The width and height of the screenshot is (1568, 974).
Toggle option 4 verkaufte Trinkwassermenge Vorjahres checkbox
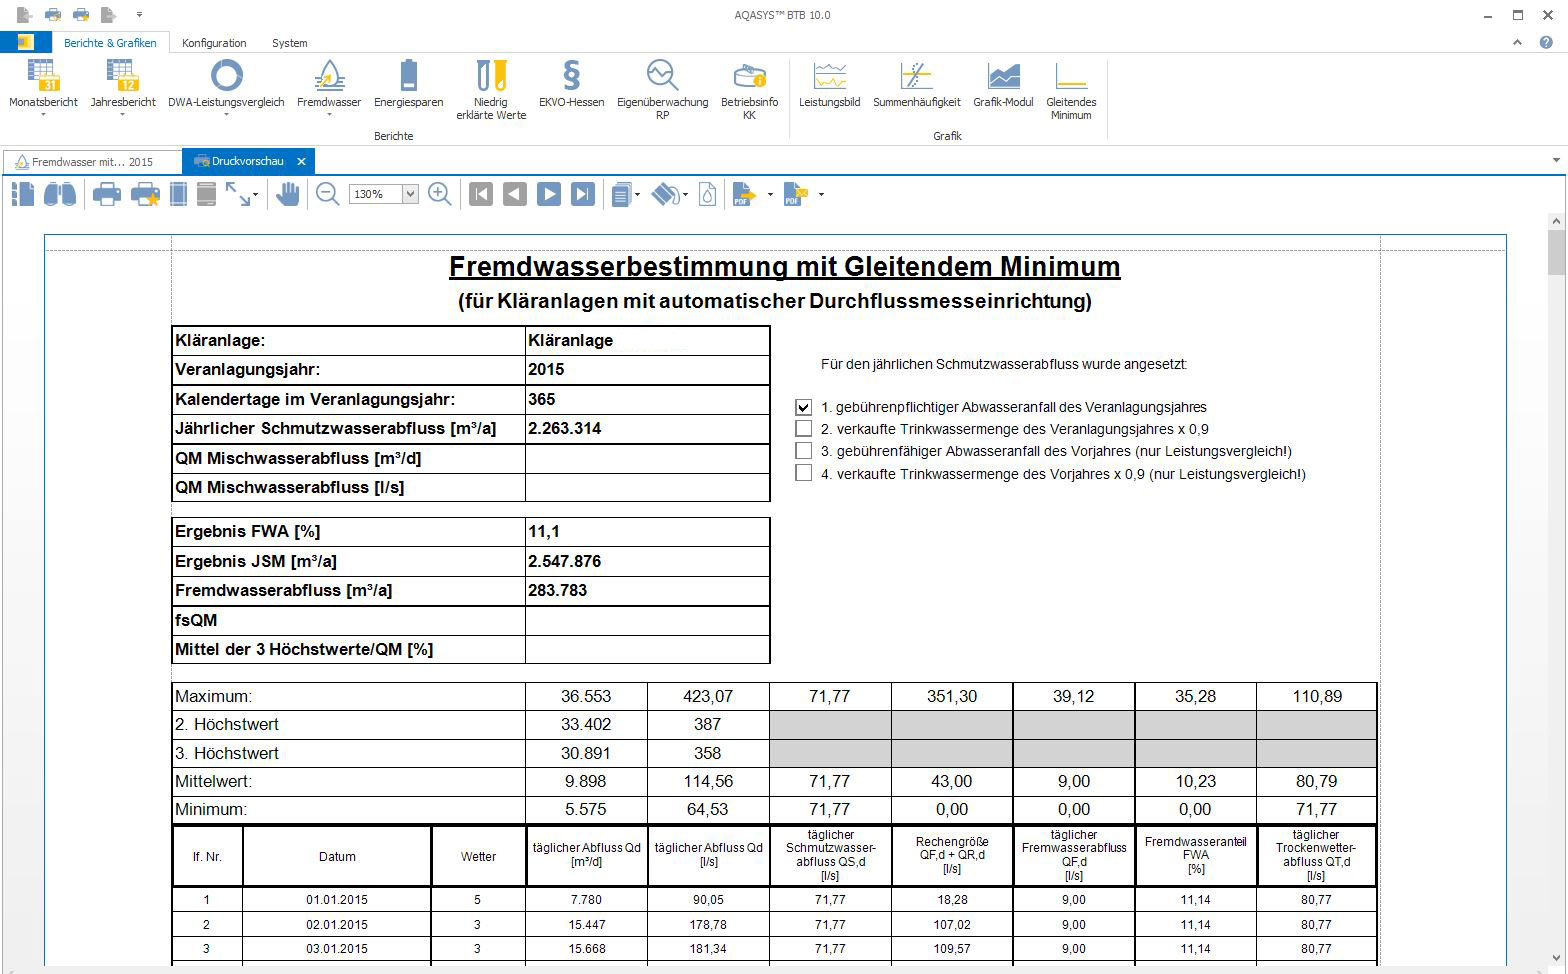point(803,473)
